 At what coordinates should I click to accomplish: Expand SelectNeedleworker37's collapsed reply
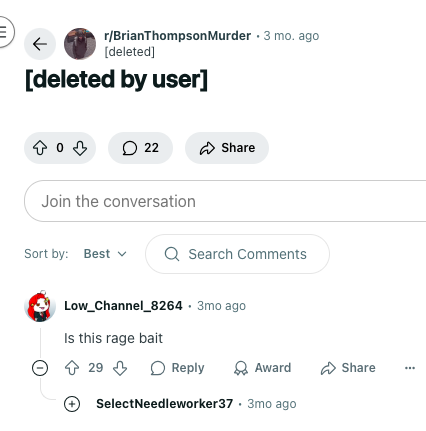72,404
